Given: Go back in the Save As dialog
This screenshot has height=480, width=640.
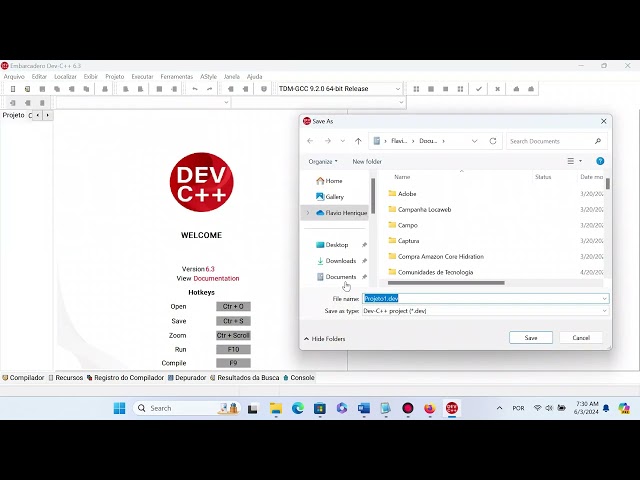Looking at the screenshot, I should (310, 141).
